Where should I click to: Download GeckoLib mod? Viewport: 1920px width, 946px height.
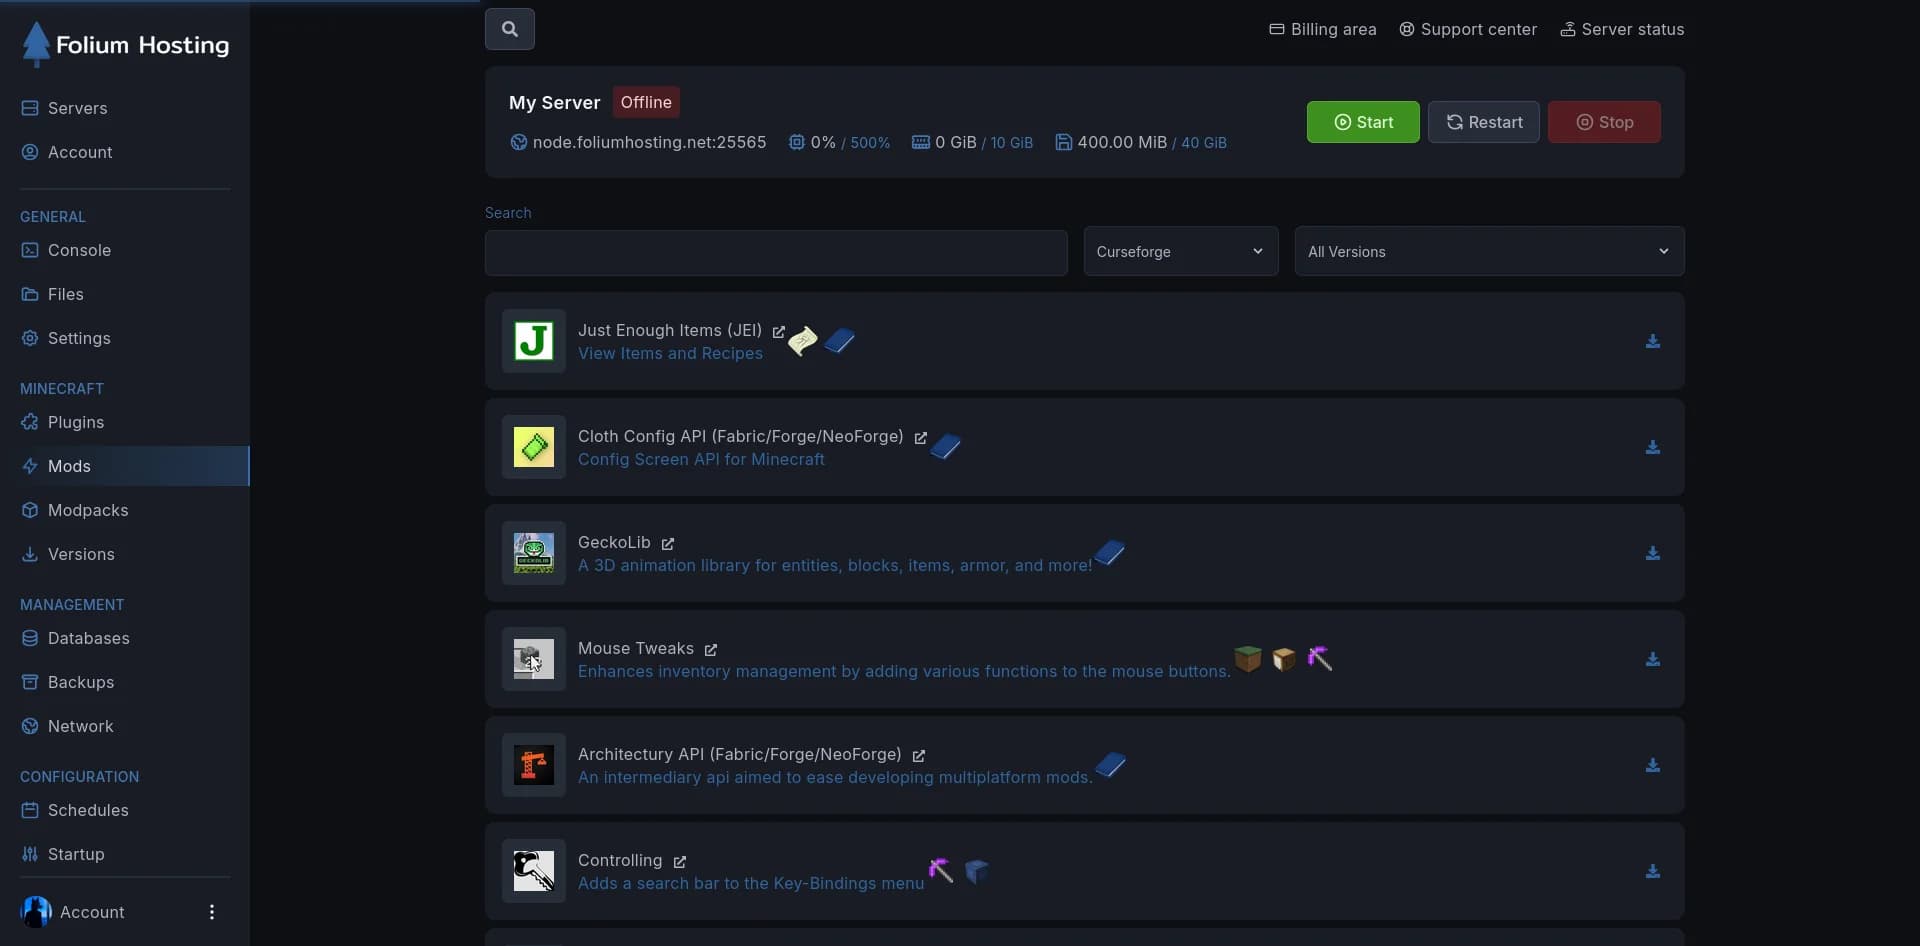(x=1653, y=553)
